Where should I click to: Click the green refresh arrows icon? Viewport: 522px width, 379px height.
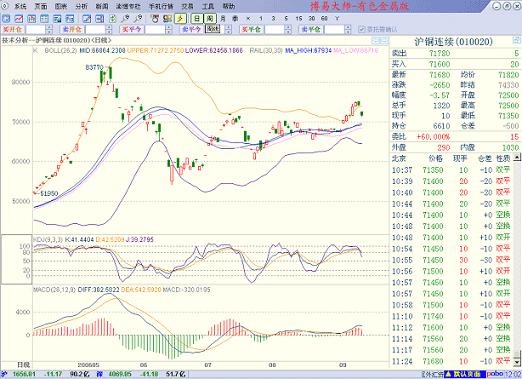click(113, 19)
